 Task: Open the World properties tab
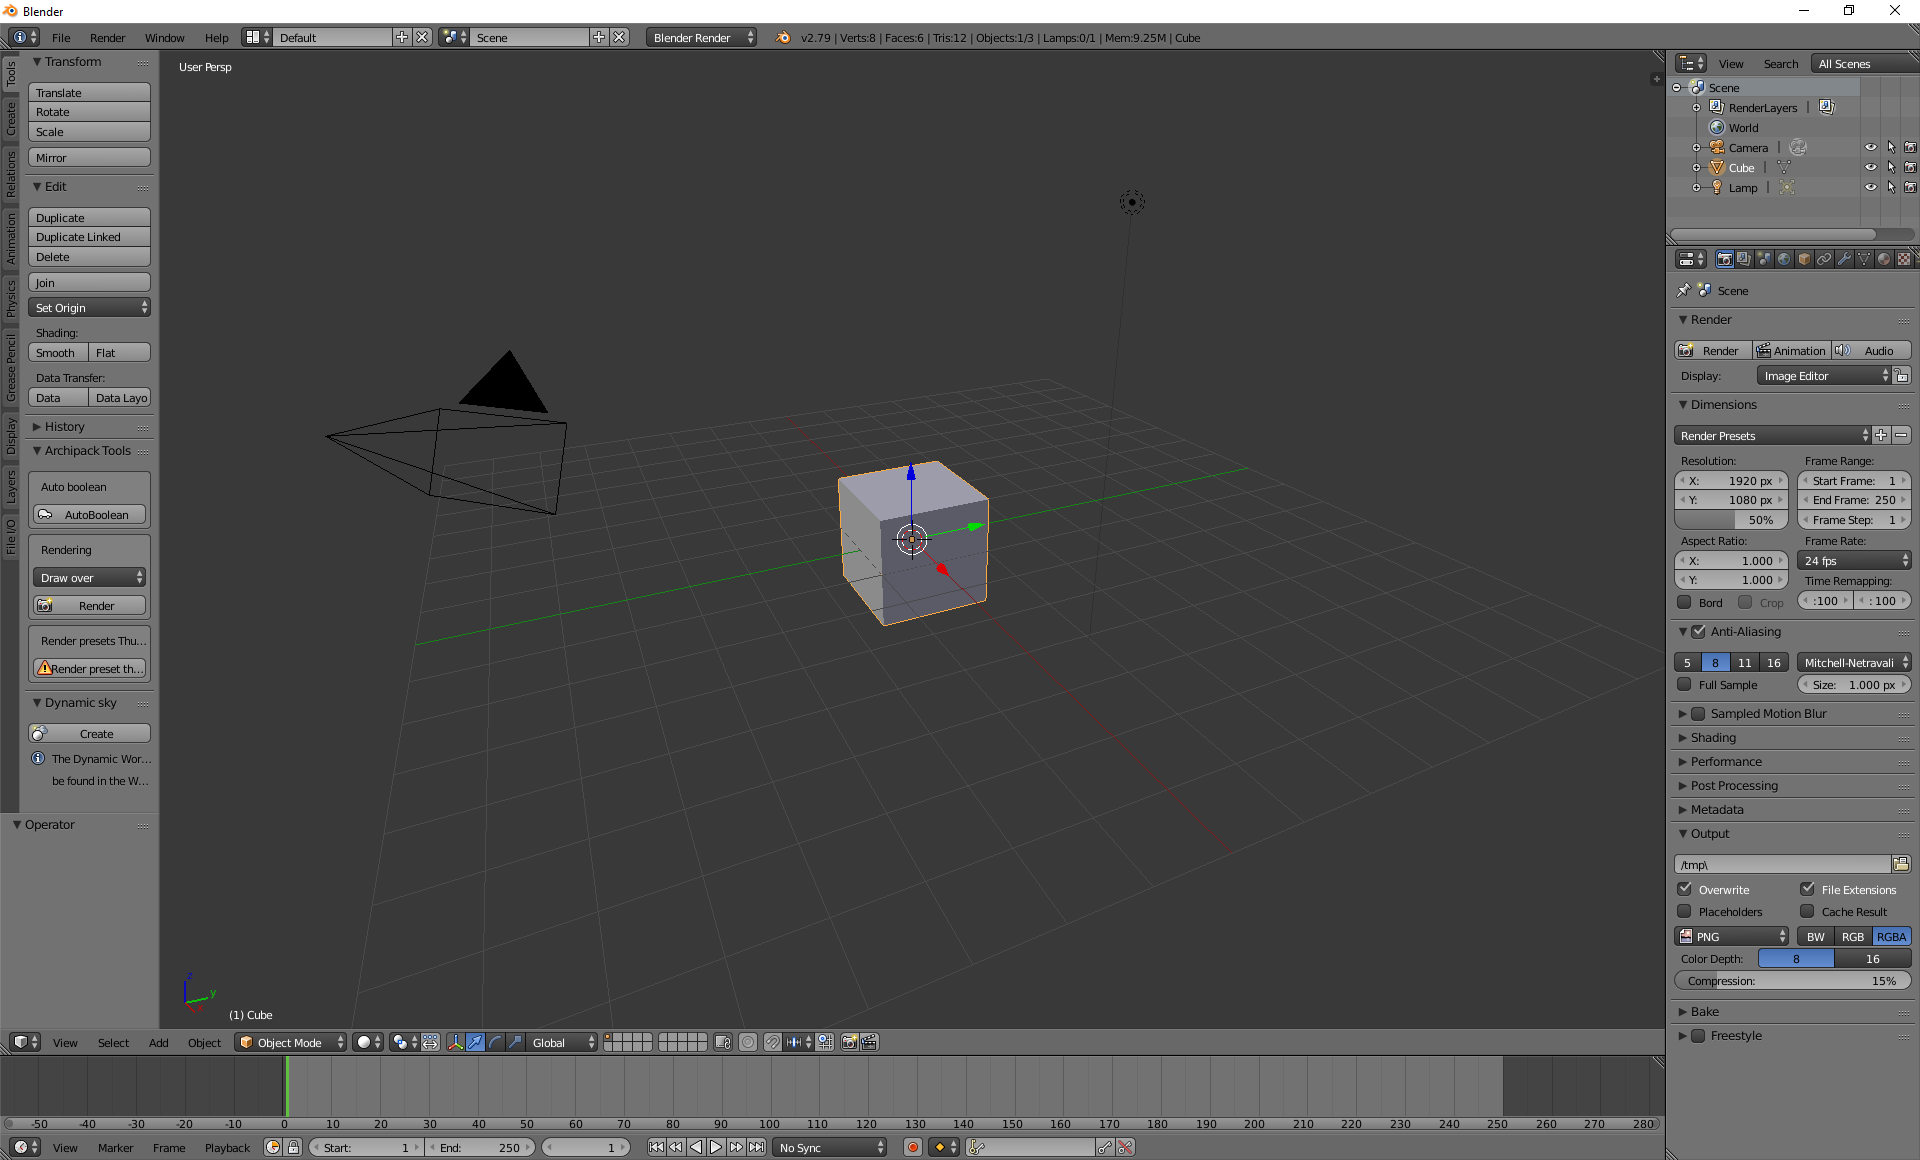(1784, 259)
